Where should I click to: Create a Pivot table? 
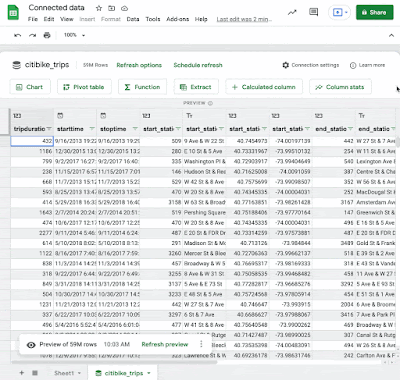point(84,87)
